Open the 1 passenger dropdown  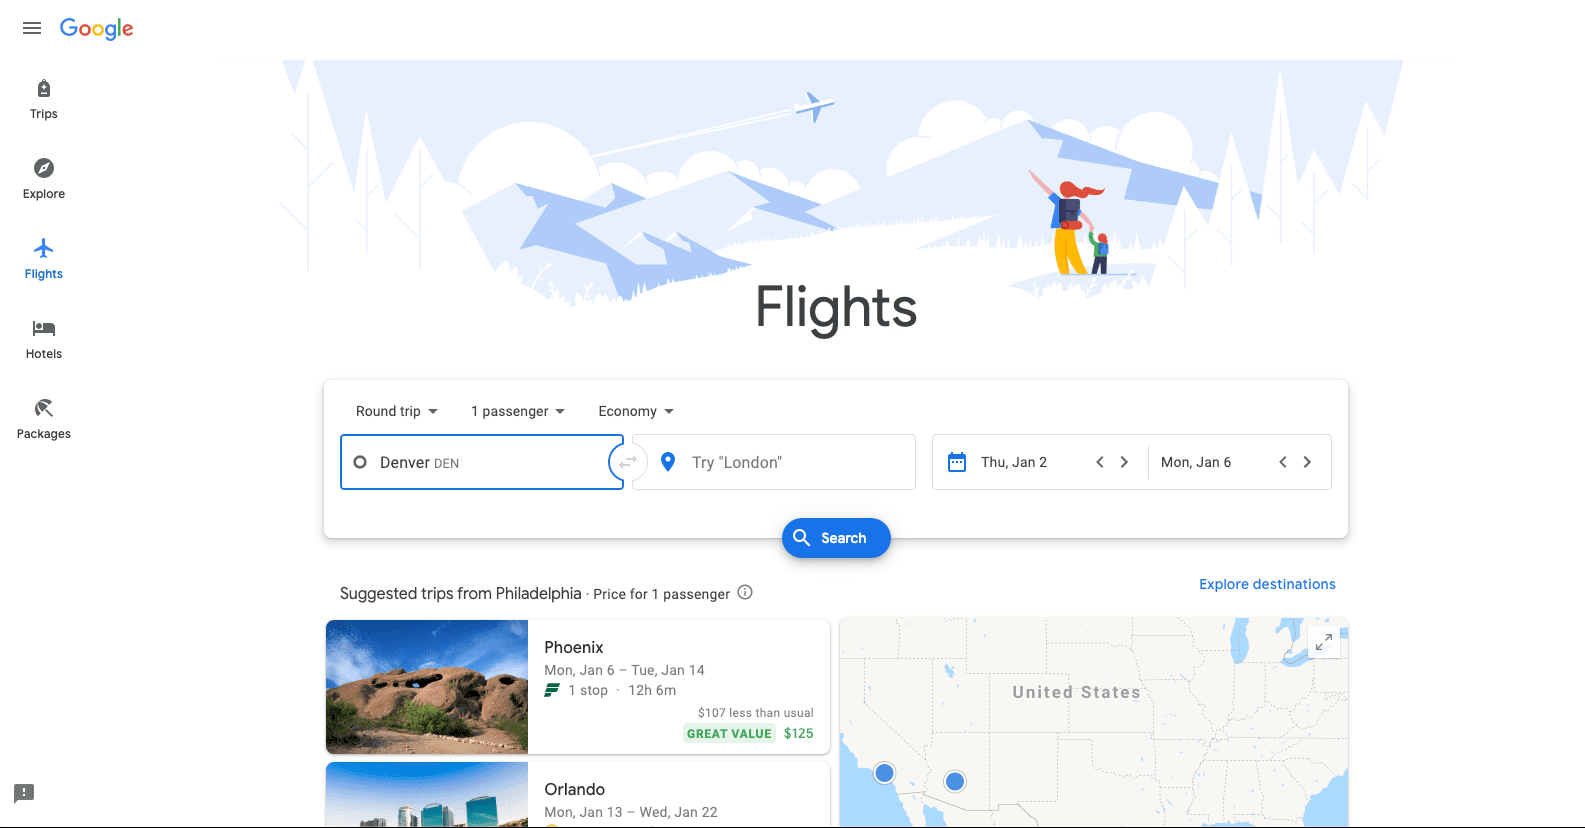tap(518, 411)
